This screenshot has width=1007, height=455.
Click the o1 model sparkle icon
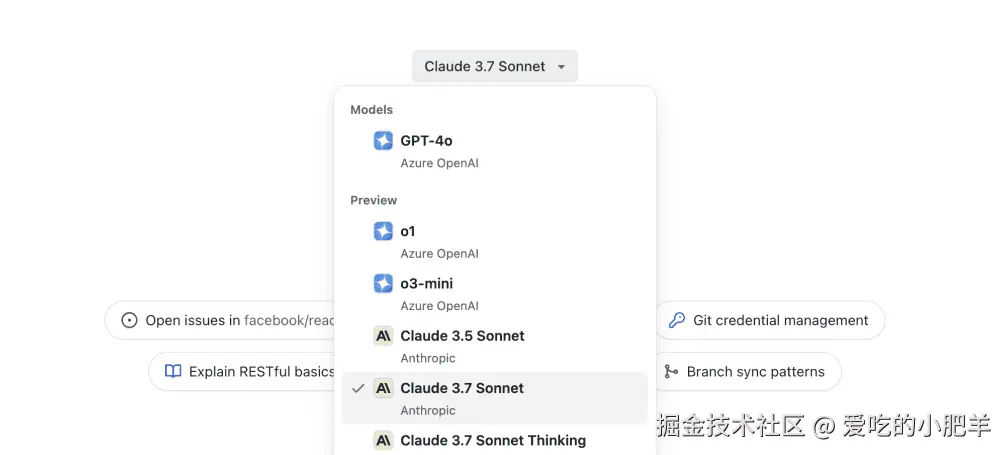pos(383,231)
